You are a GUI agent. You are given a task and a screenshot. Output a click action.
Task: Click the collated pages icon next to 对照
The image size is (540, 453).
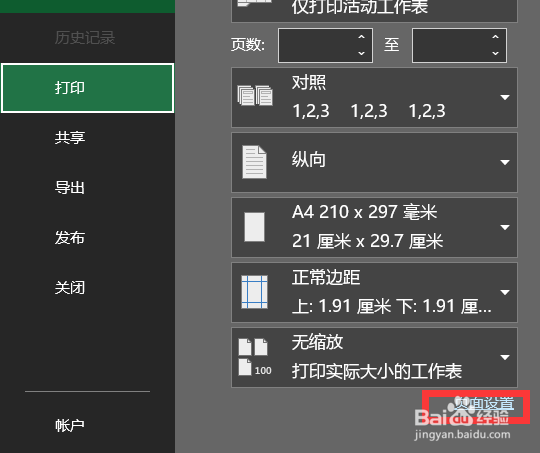(x=255, y=95)
